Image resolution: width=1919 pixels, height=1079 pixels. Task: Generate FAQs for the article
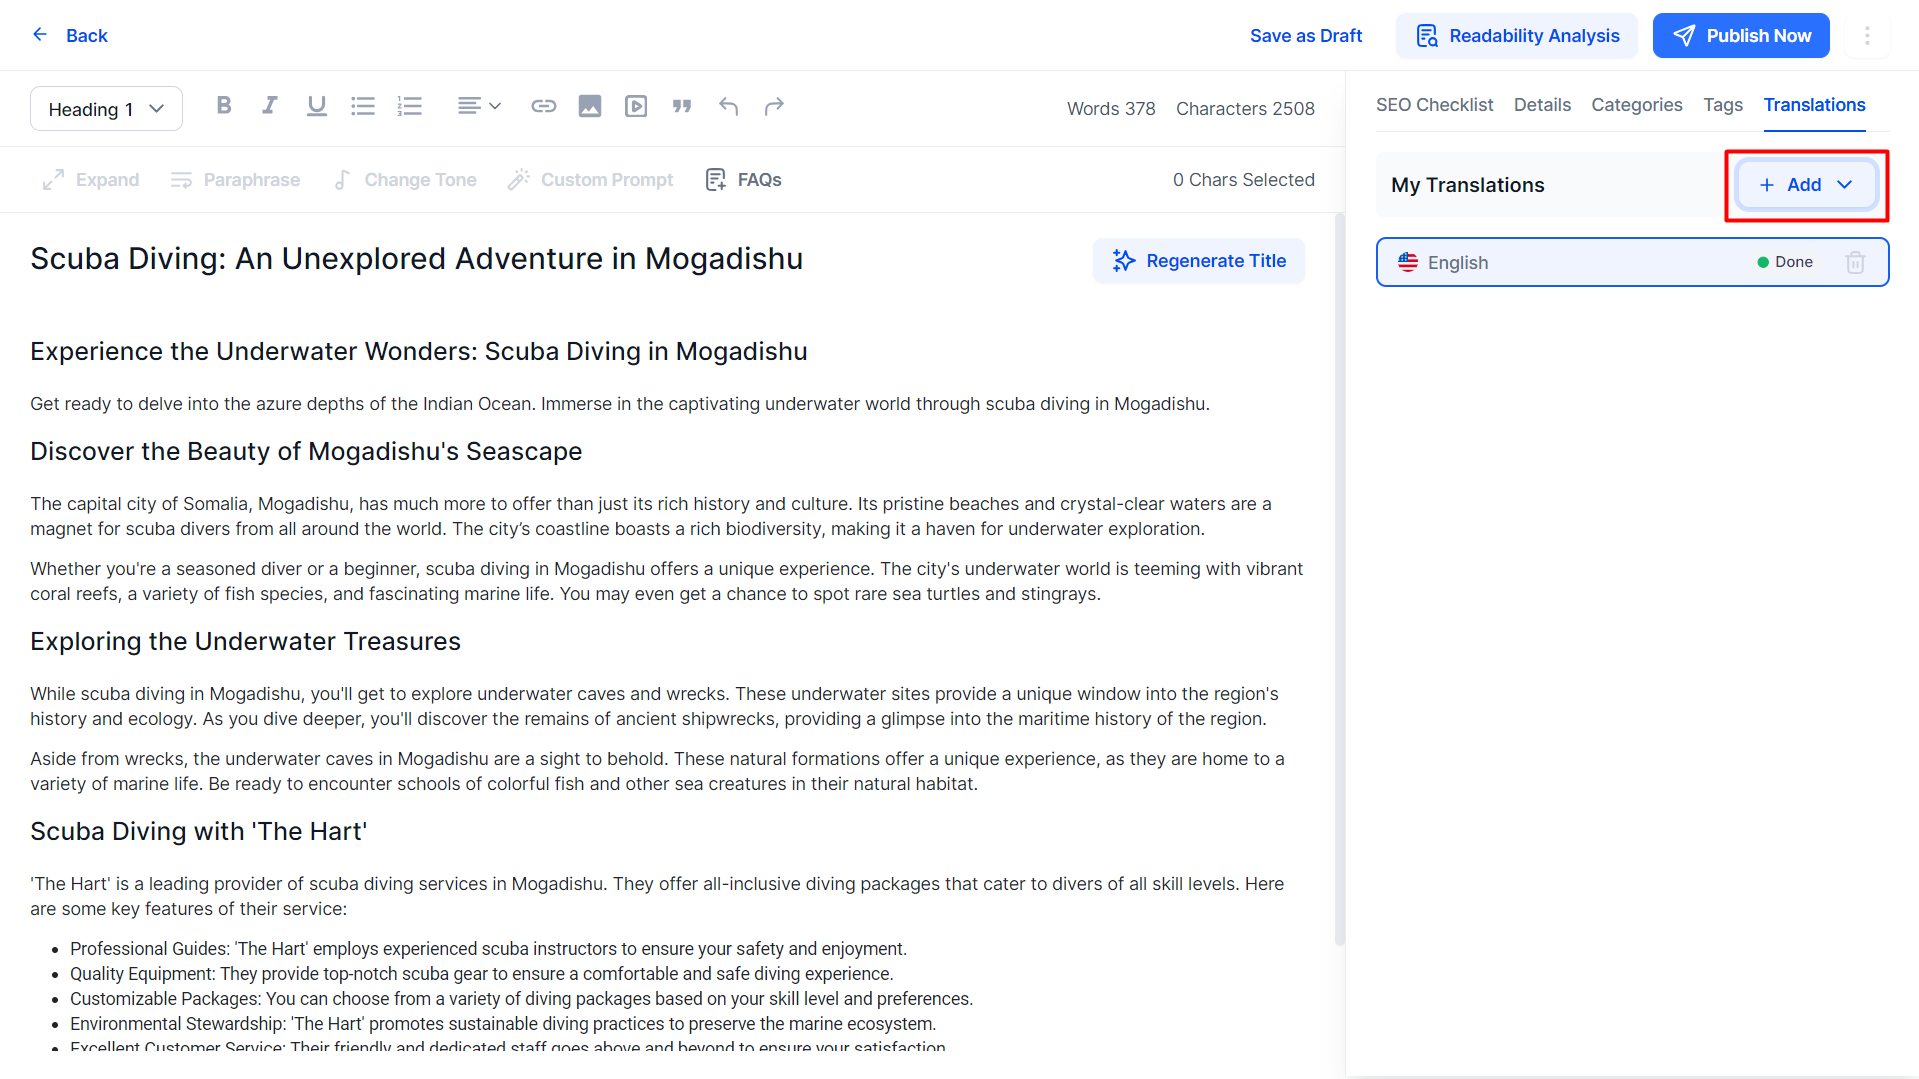point(743,180)
